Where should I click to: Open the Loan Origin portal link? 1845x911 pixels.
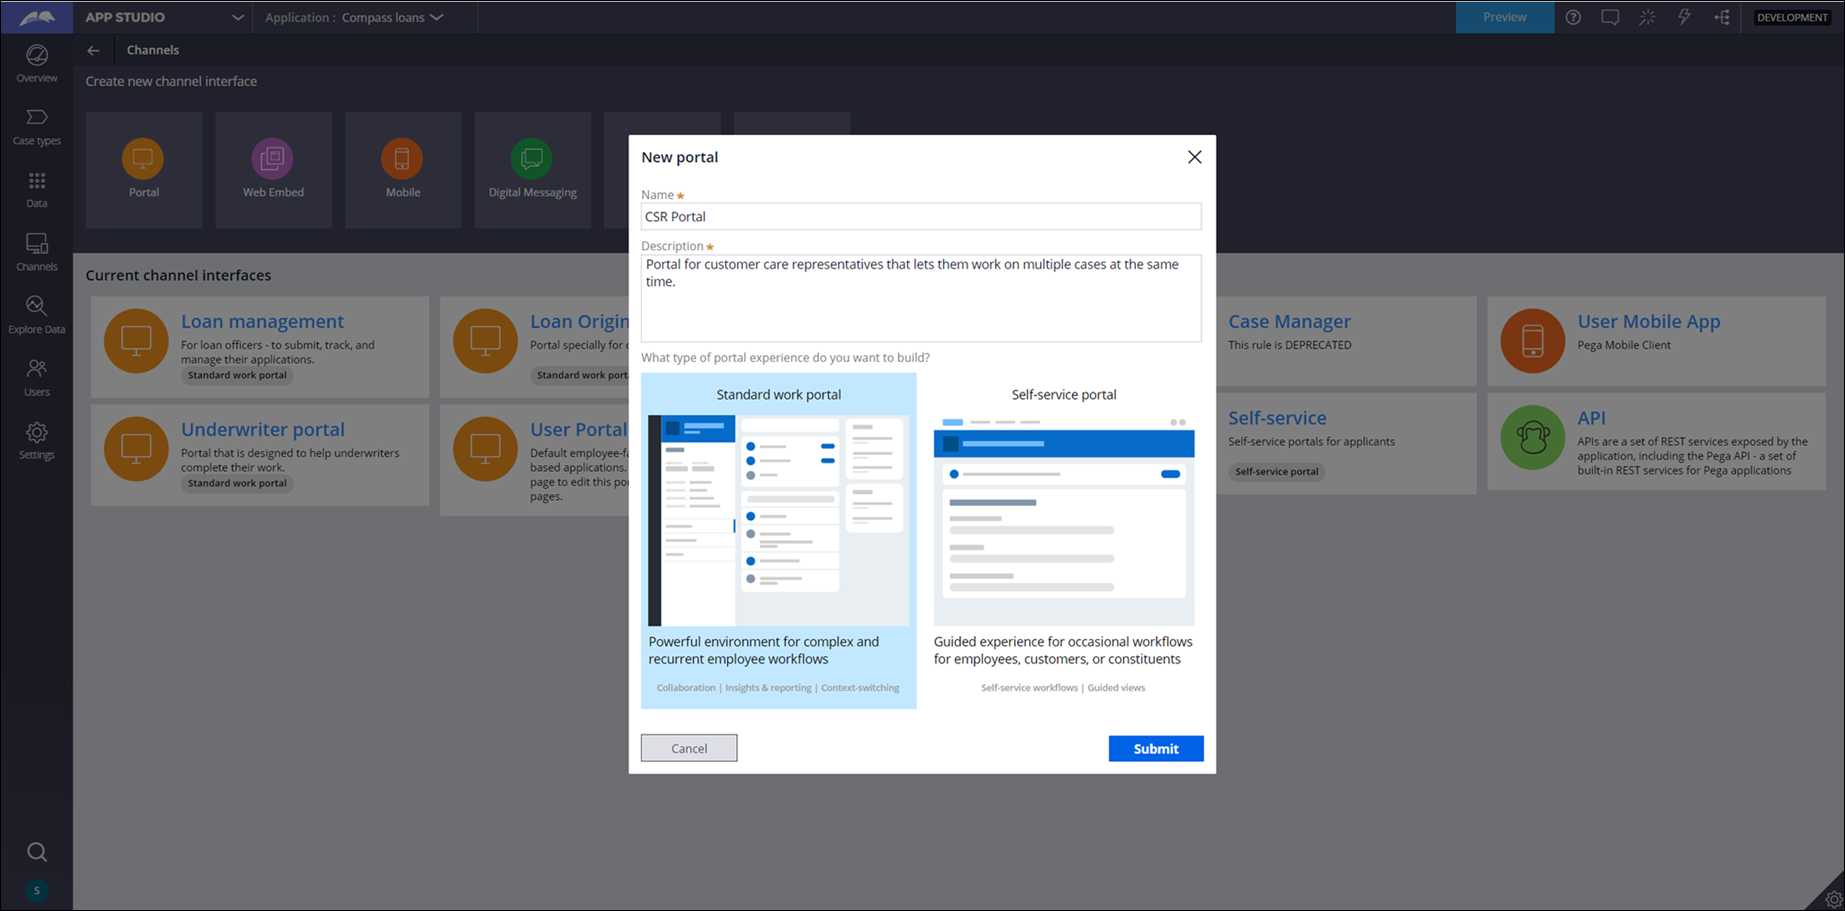pyautogui.click(x=579, y=321)
